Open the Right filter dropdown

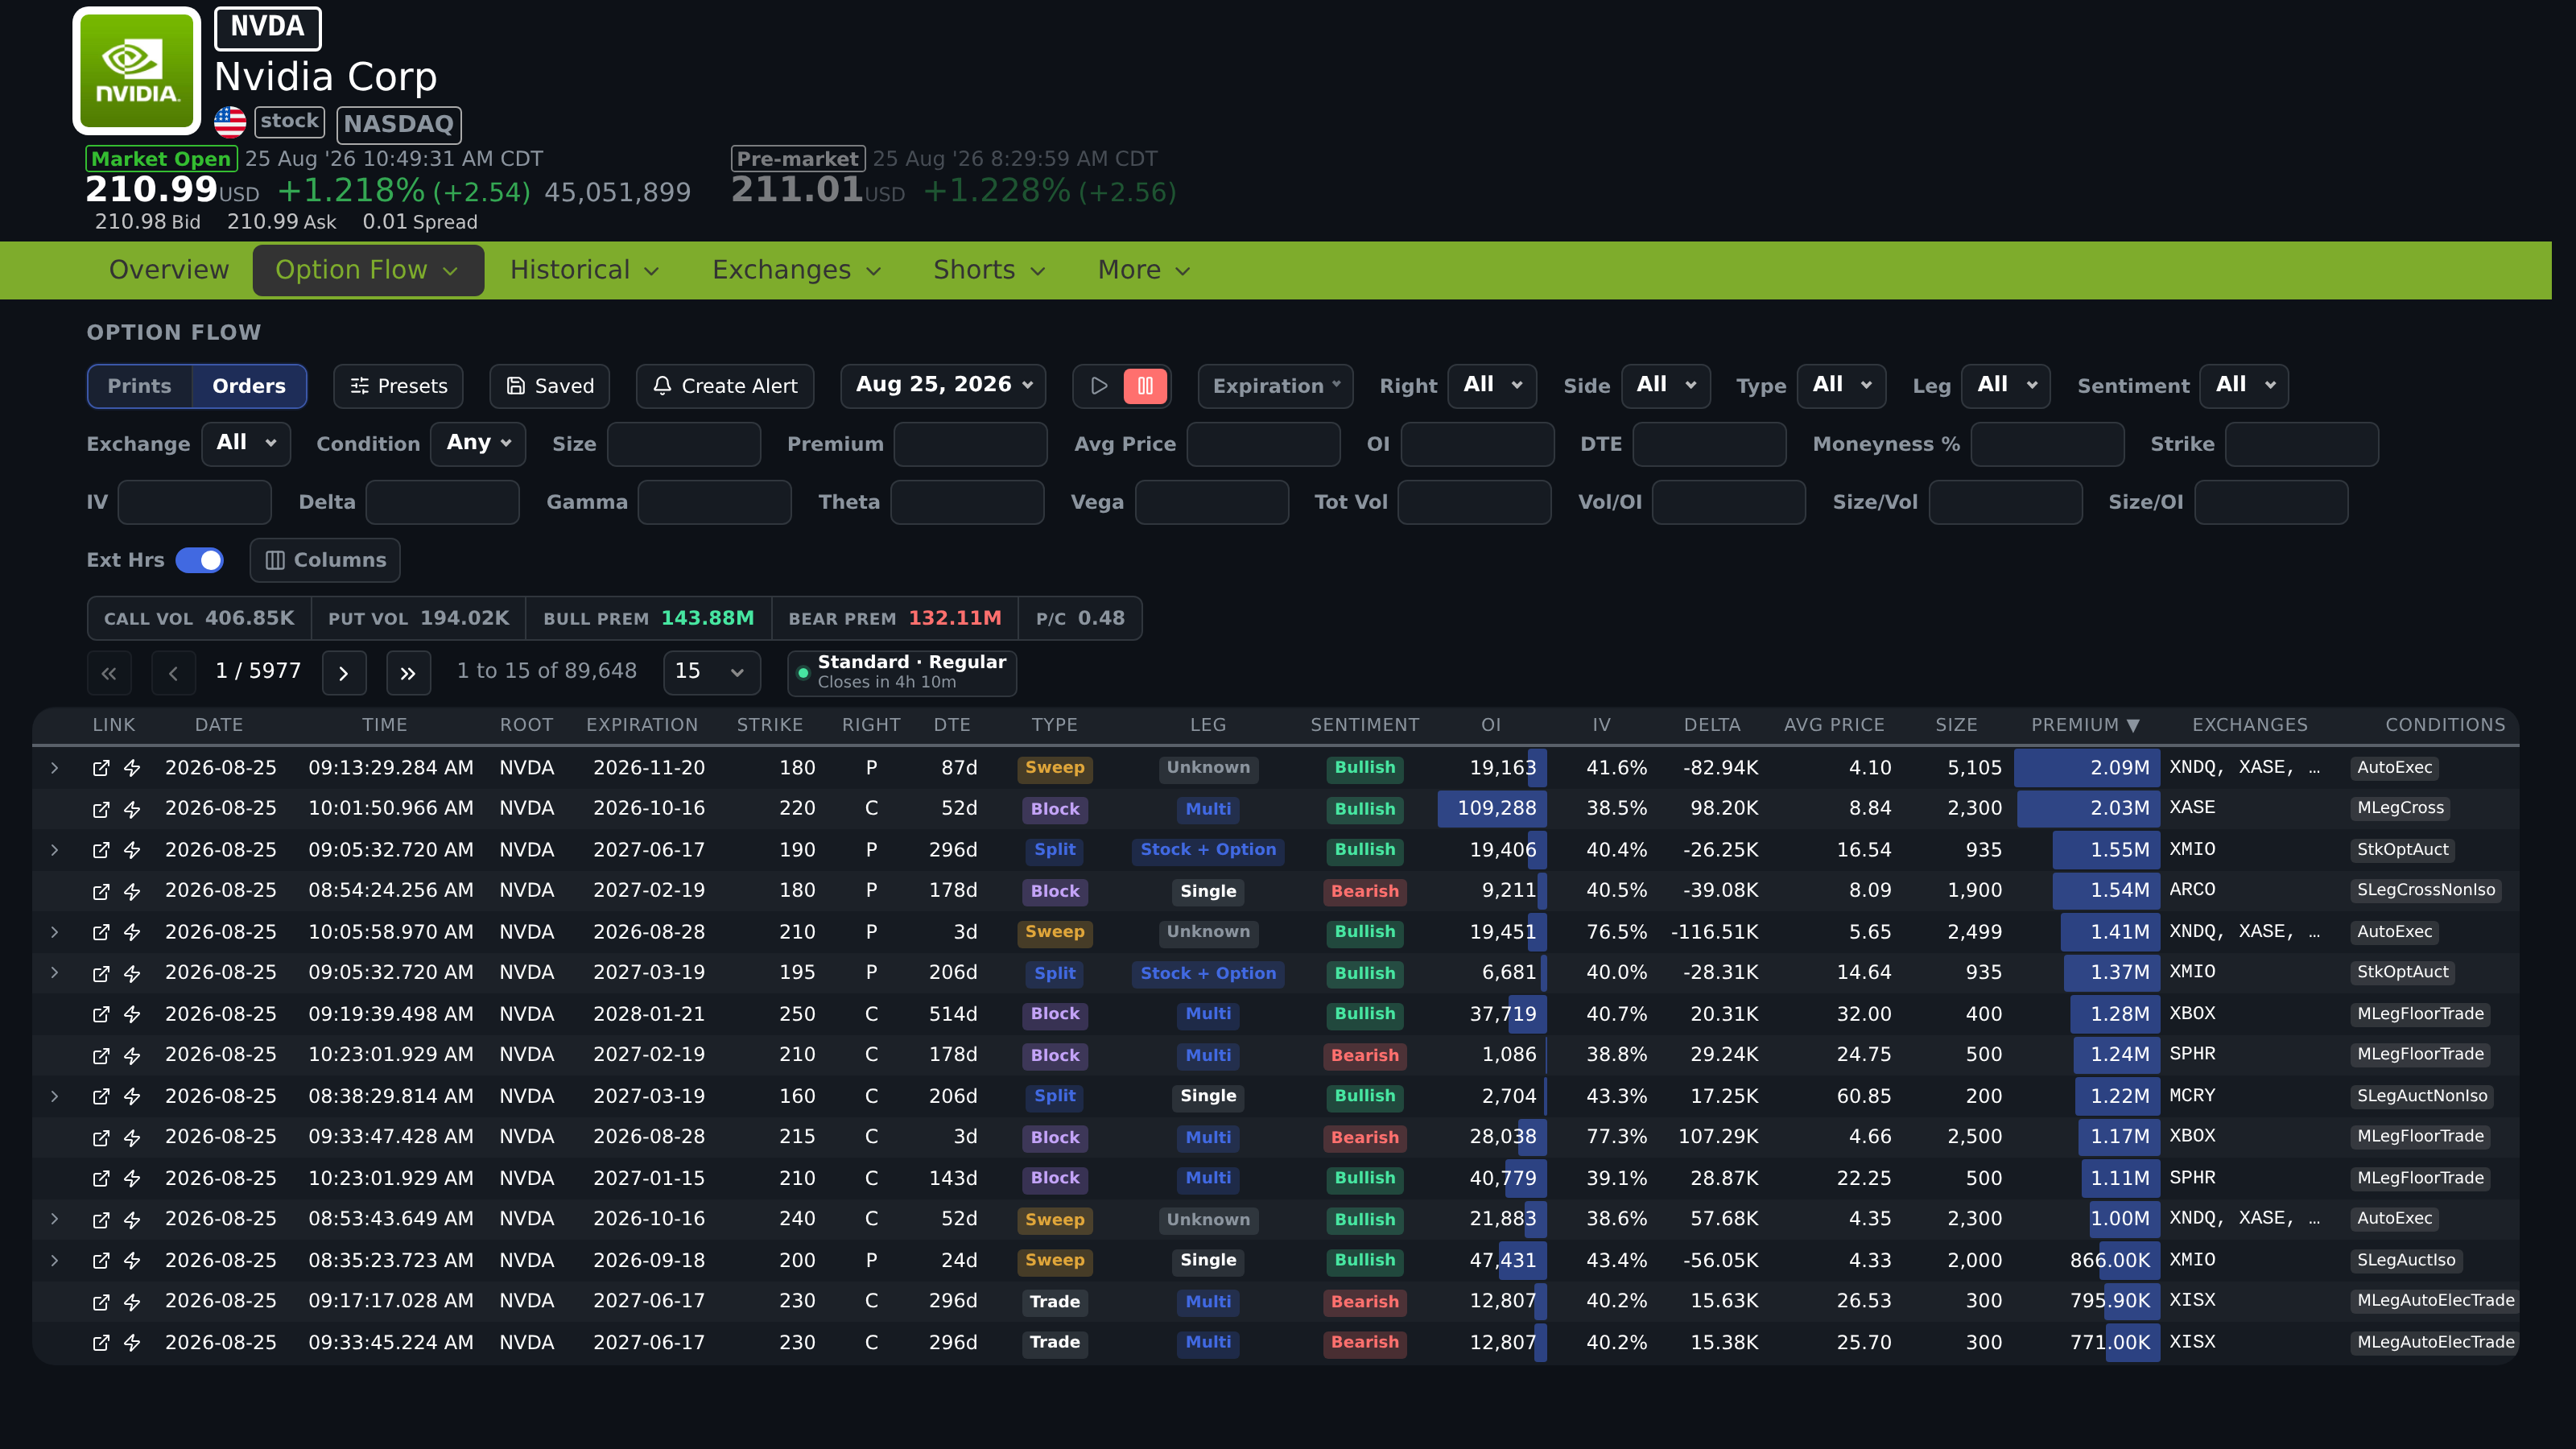1492,386
